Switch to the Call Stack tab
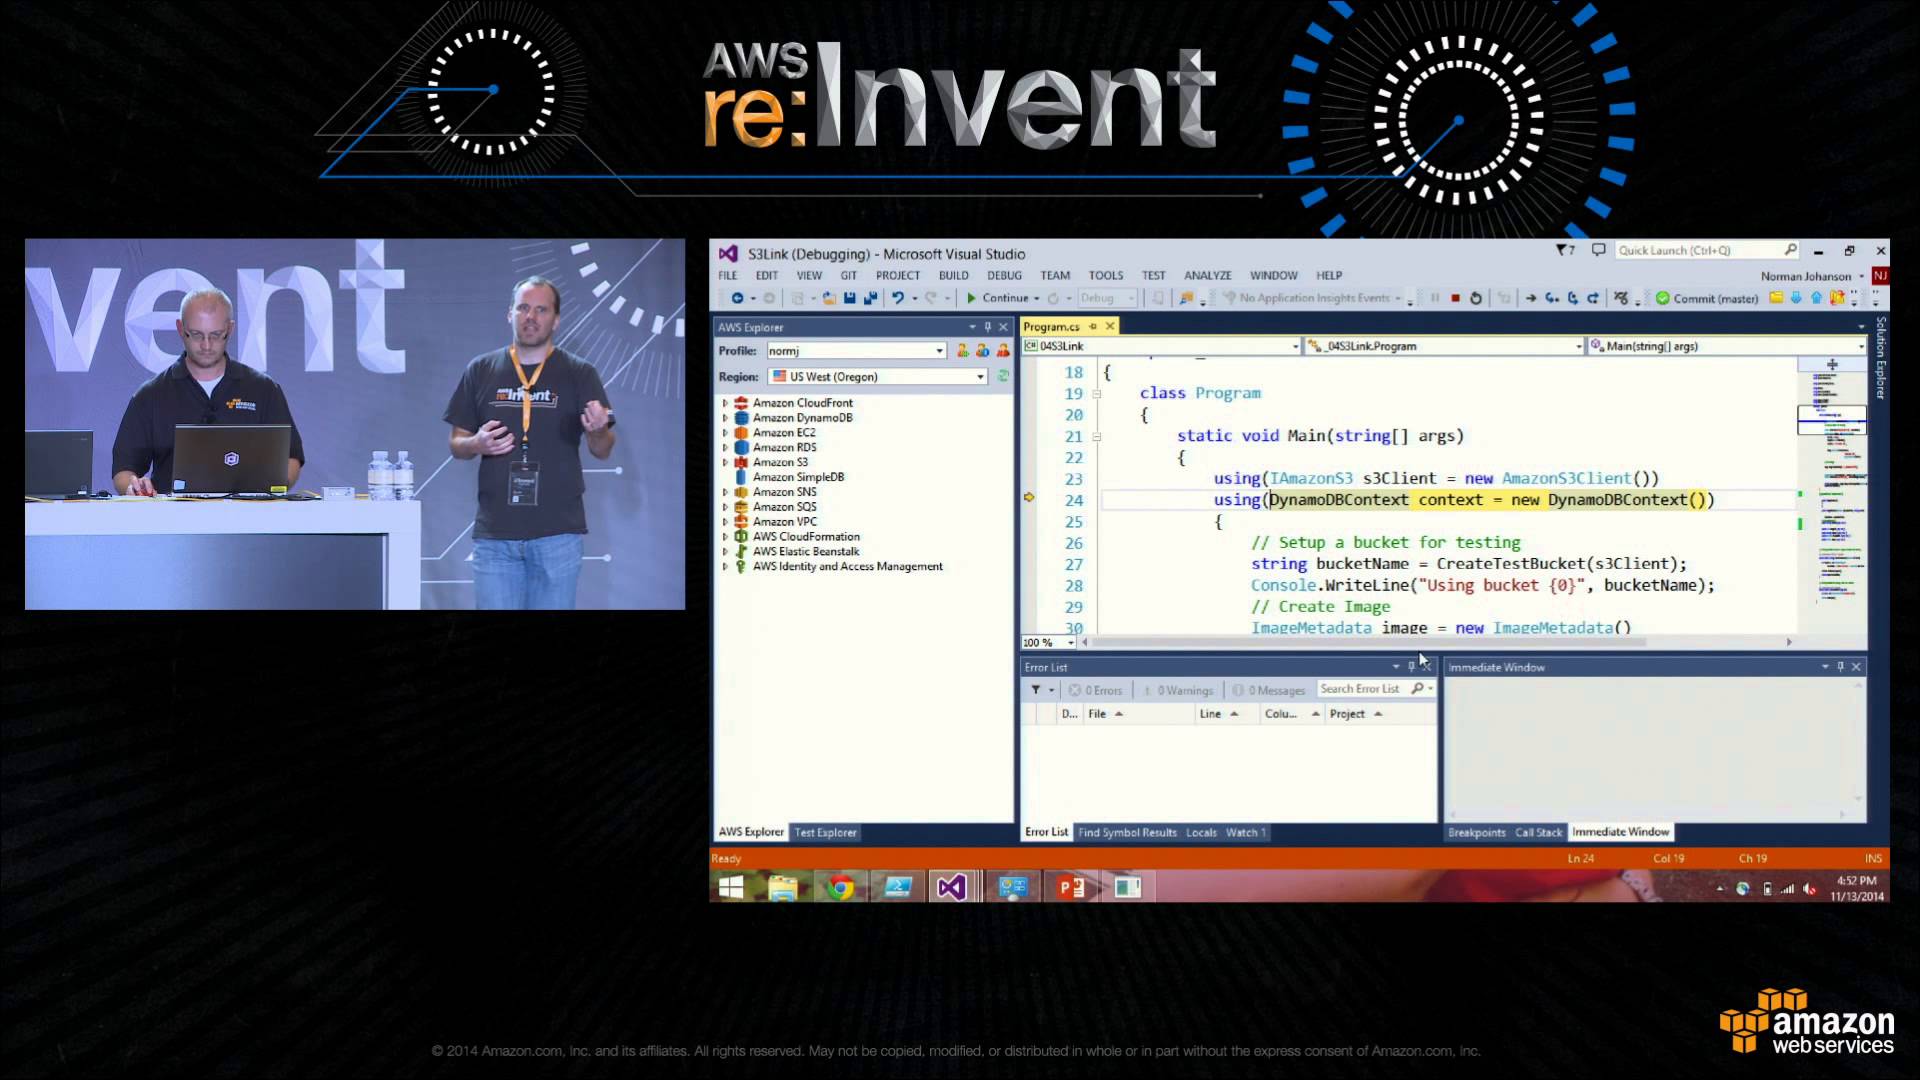1920x1080 pixels. pyautogui.click(x=1538, y=832)
